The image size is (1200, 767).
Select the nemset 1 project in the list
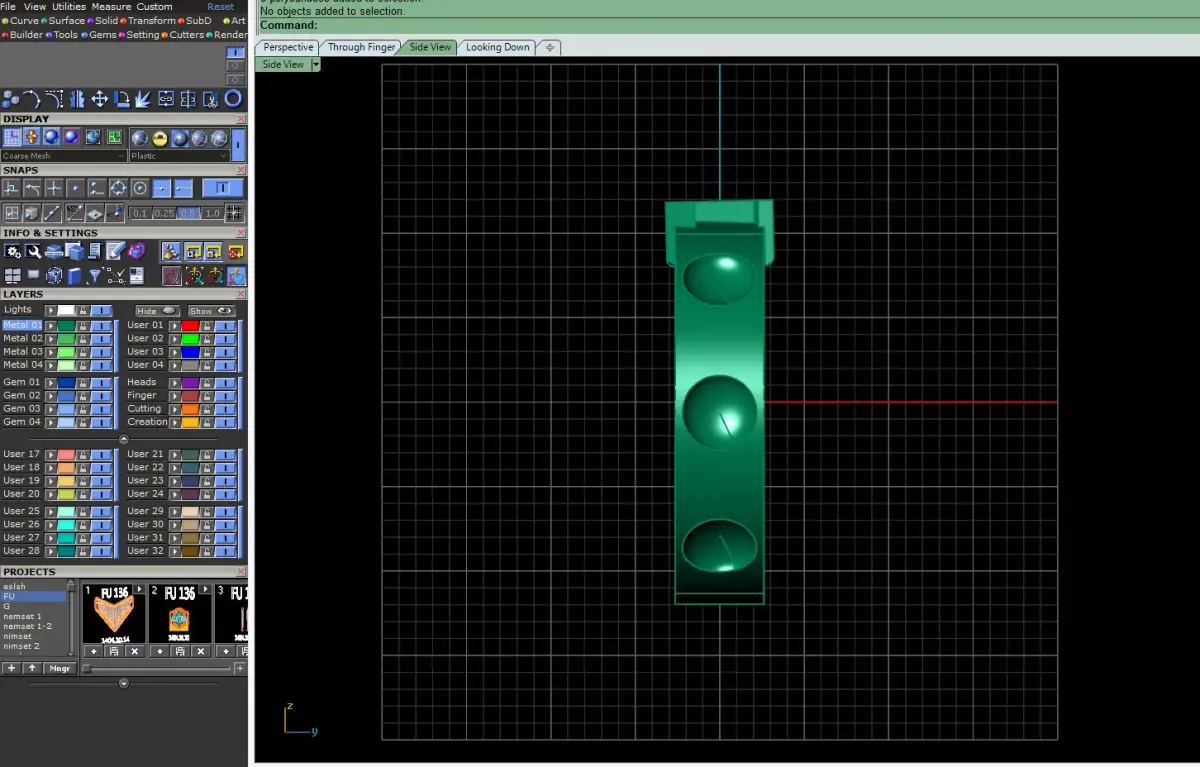coord(22,616)
